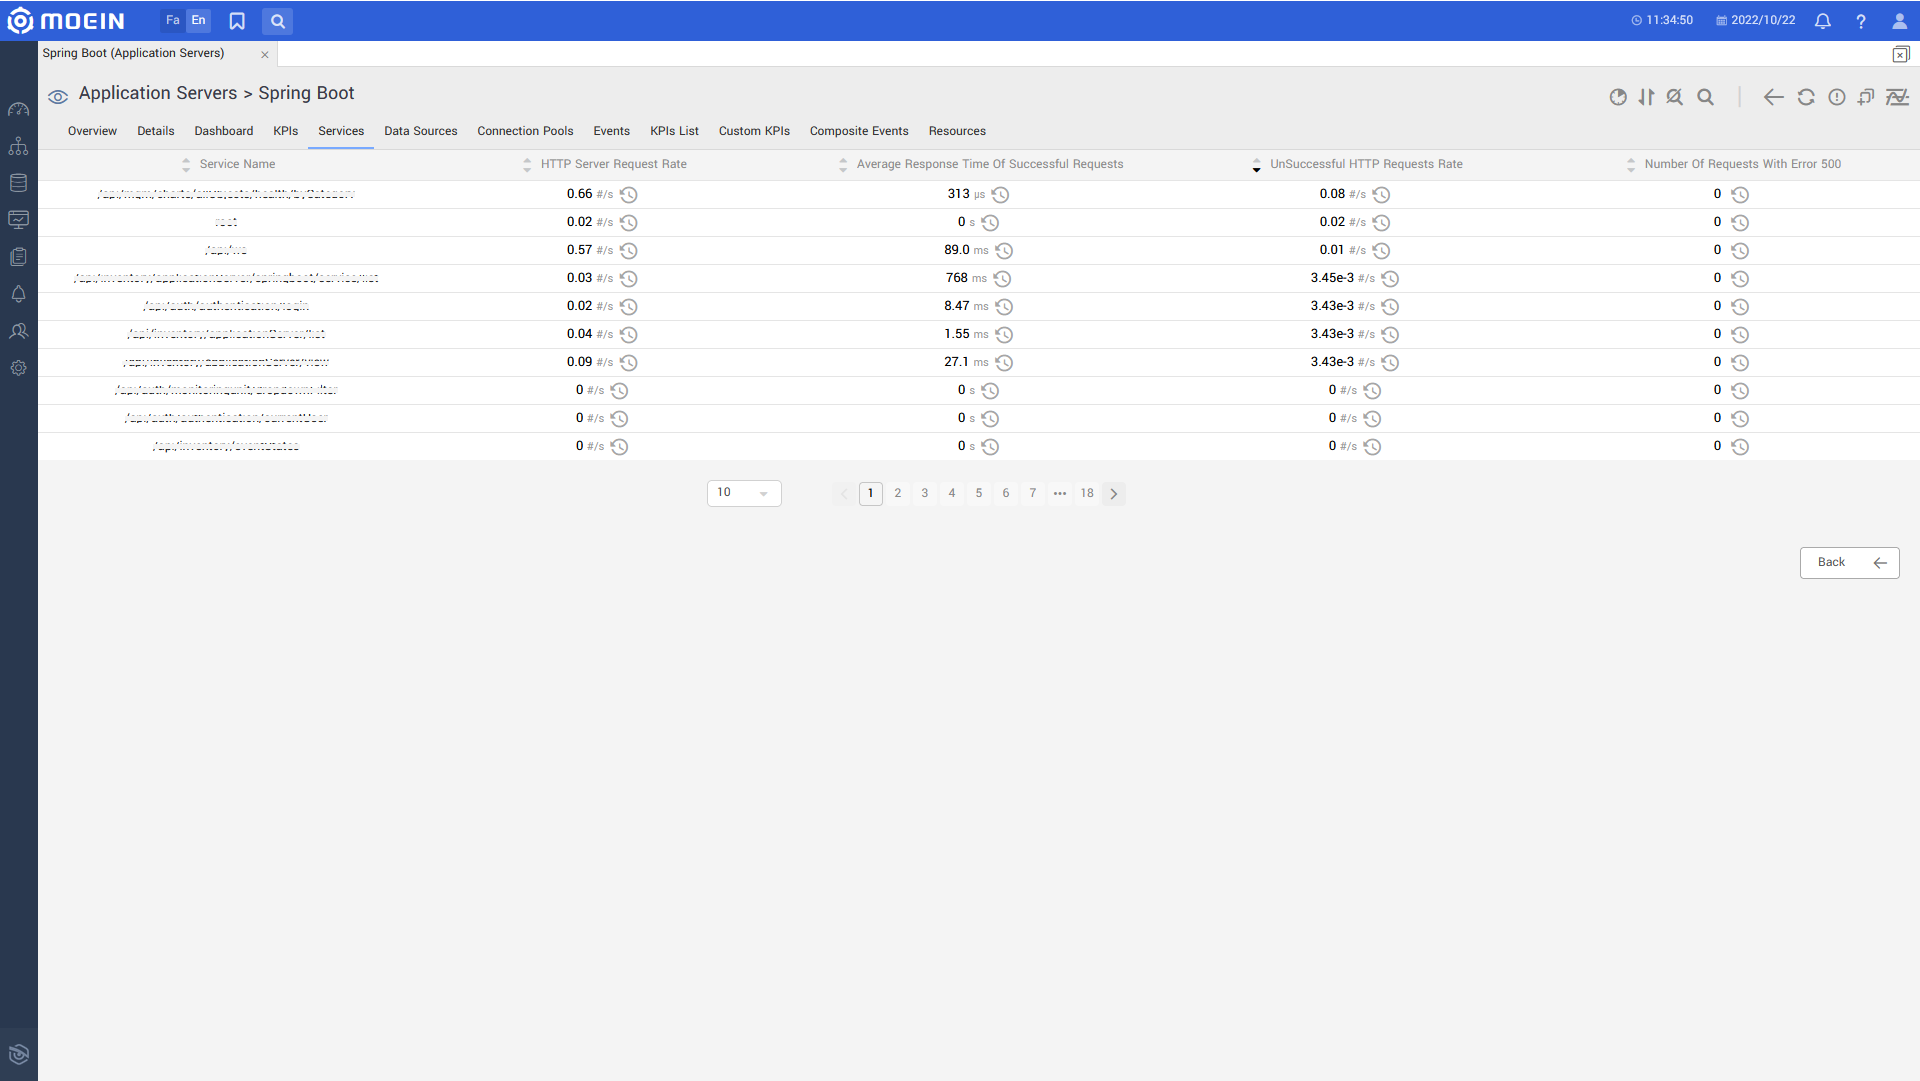The height and width of the screenshot is (1081, 1920).
Task: Click the search icon in top bar
Action: click(x=278, y=21)
